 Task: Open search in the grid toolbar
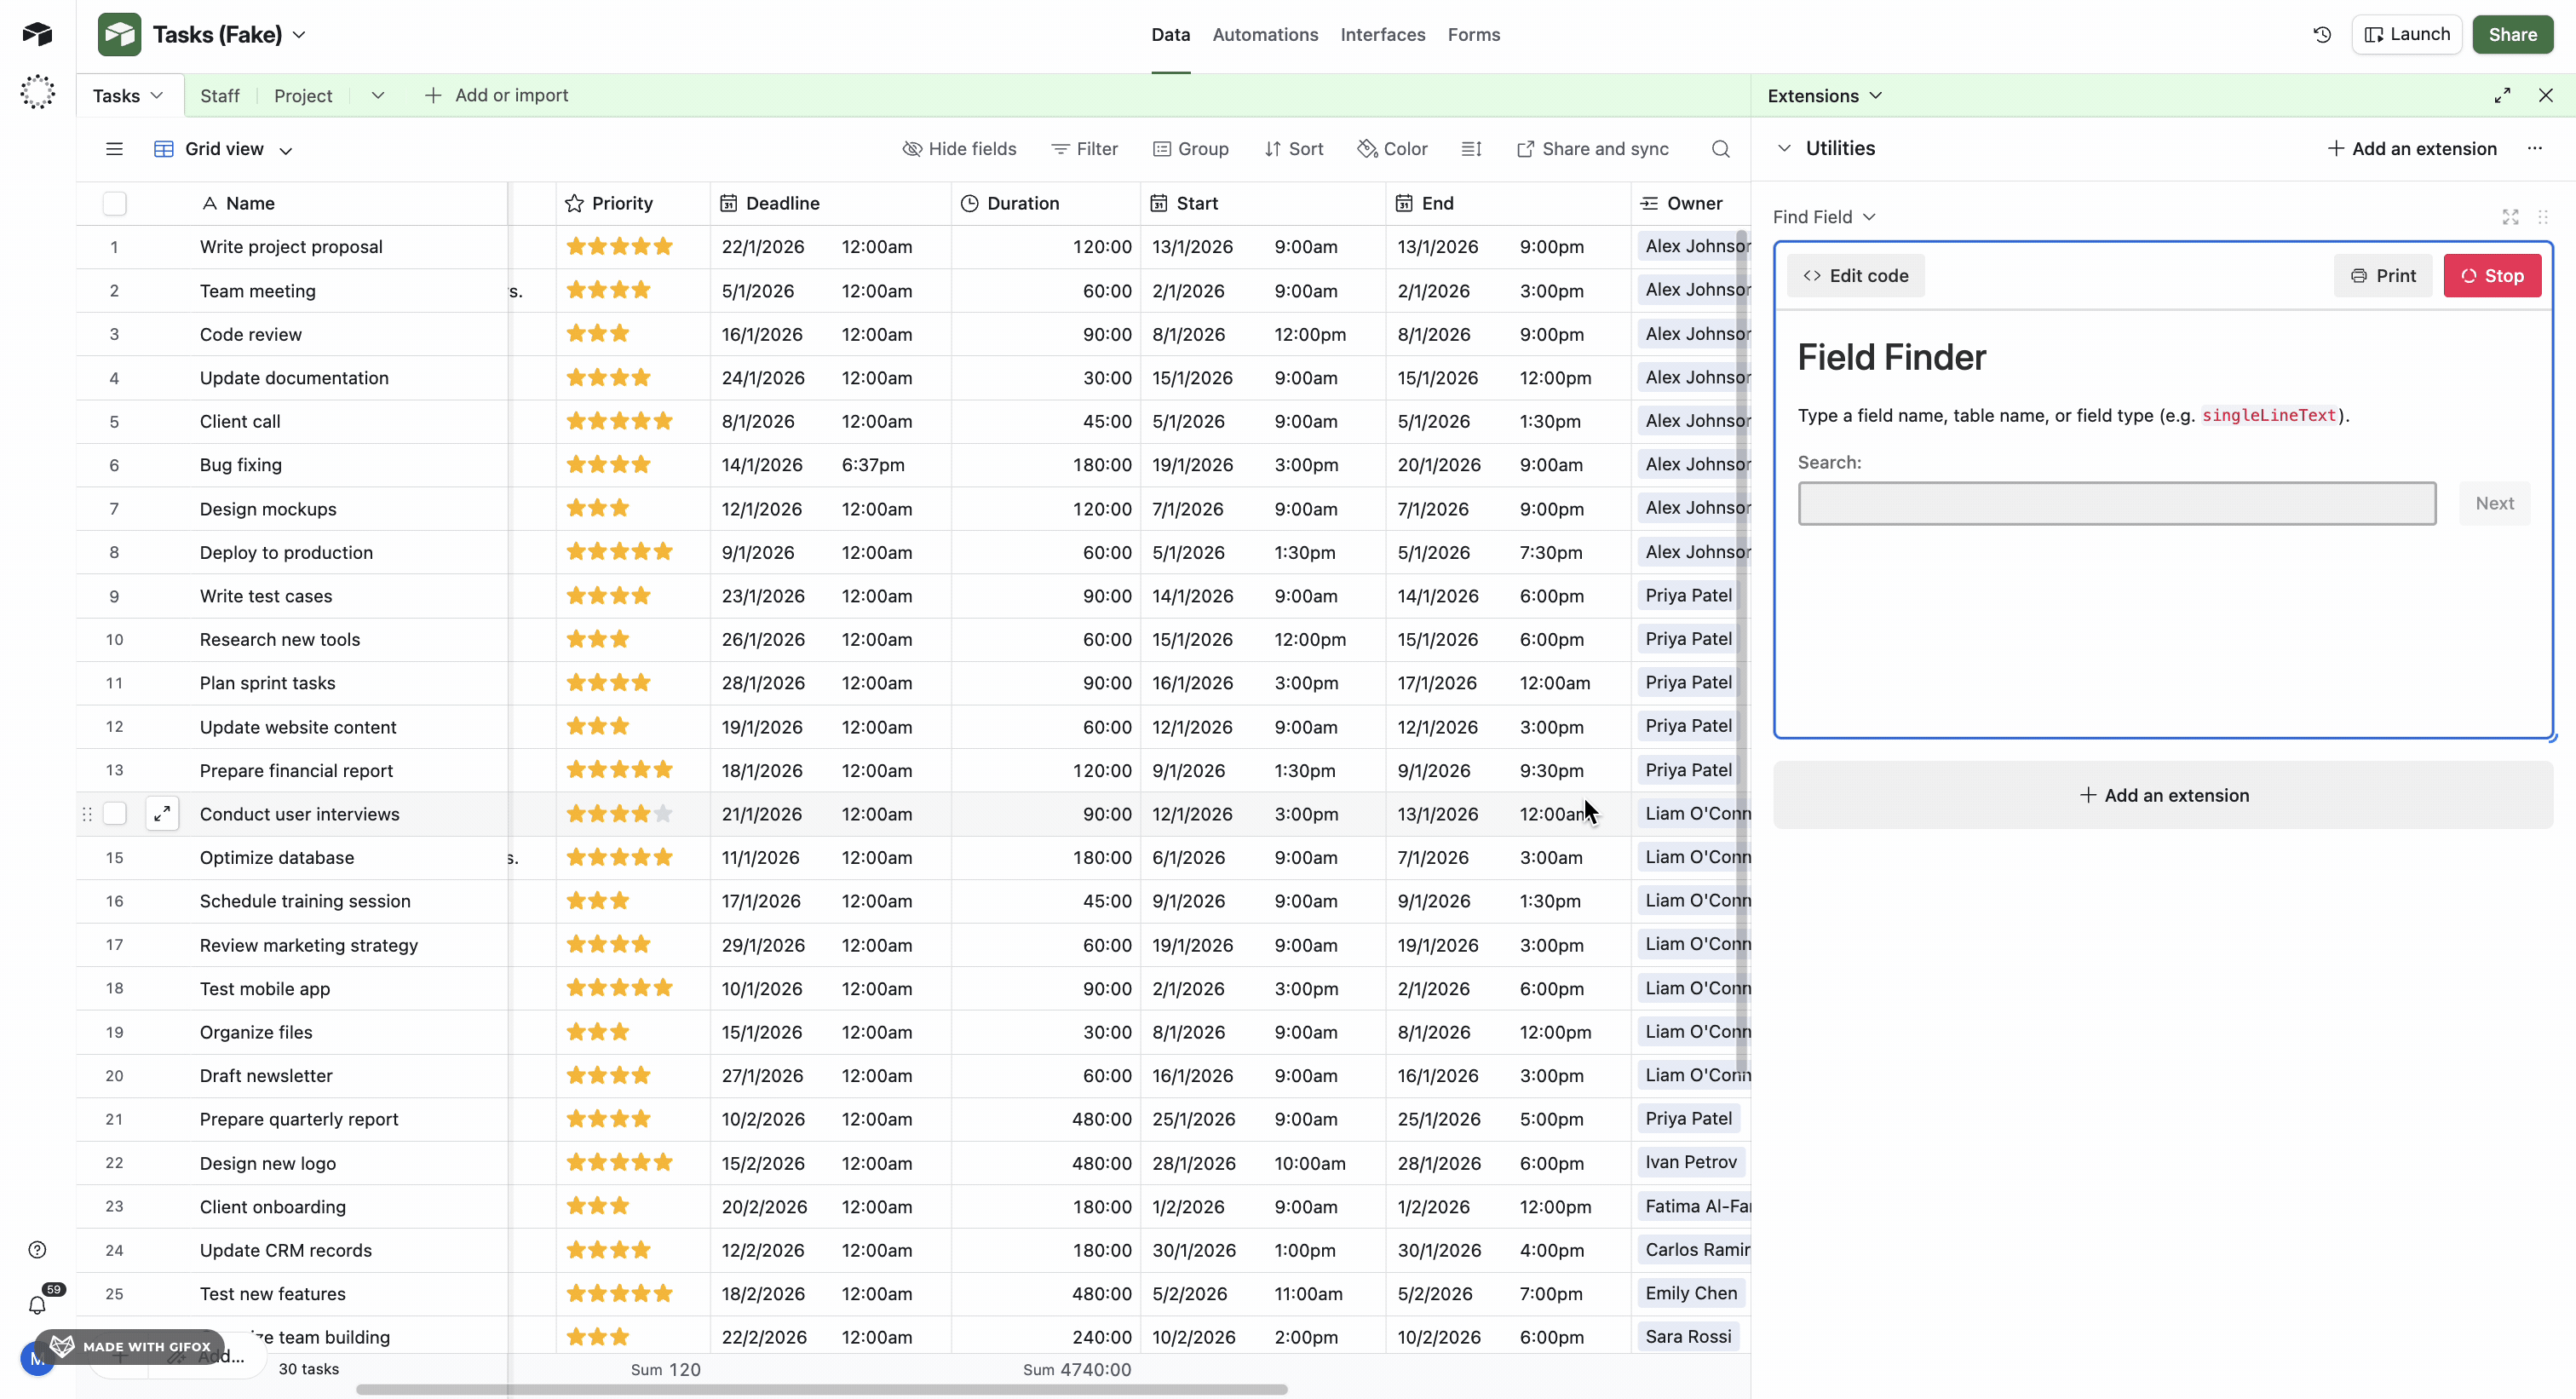tap(1721, 148)
